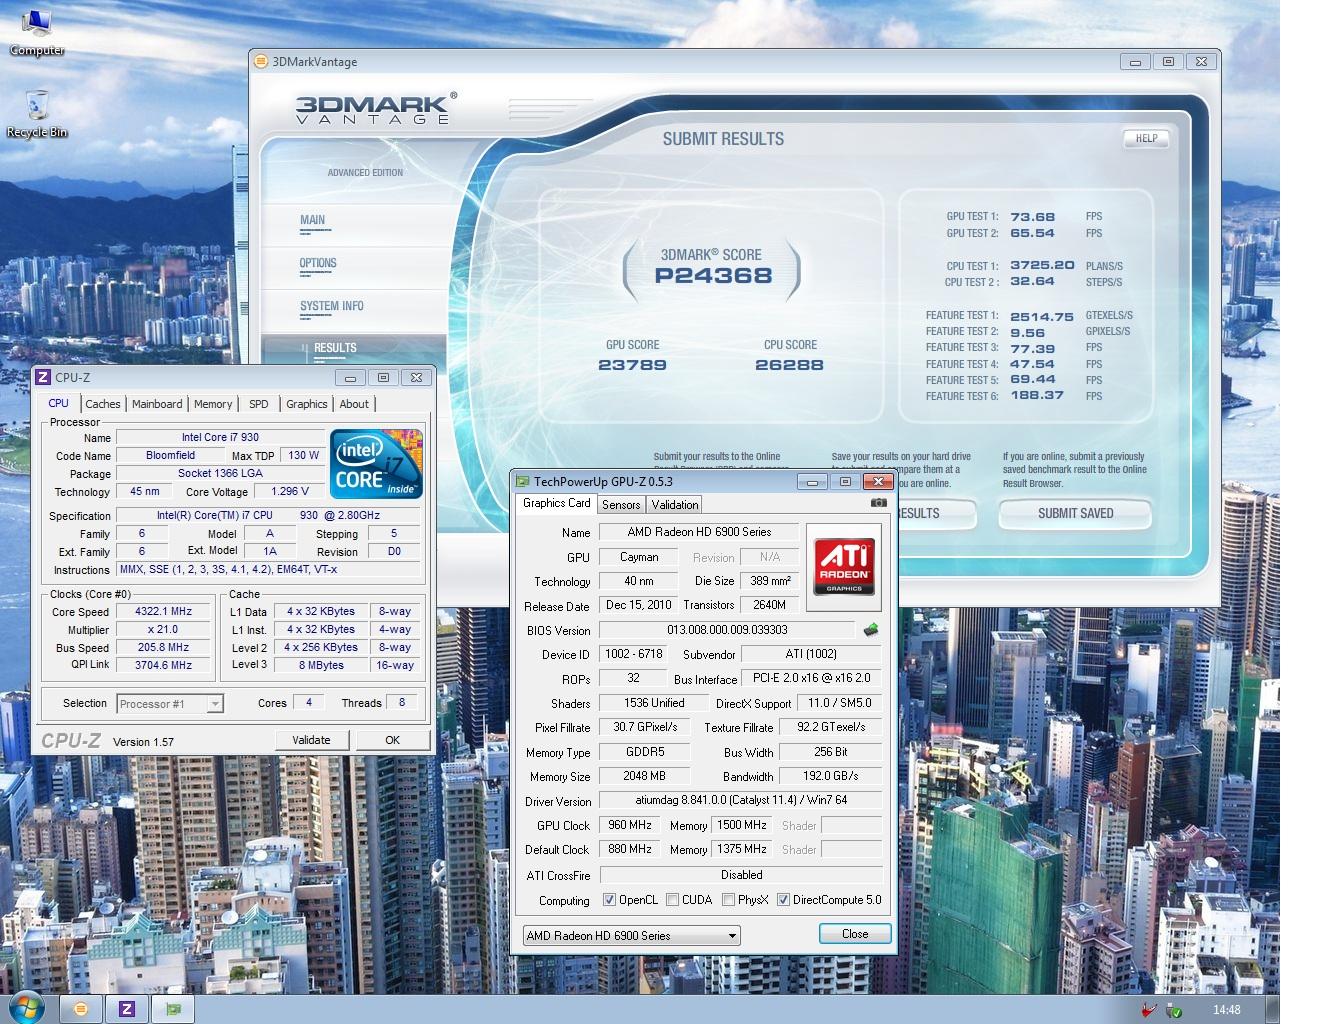Click the 3DMark score P24368
1344x1024 pixels.
[x=713, y=275]
